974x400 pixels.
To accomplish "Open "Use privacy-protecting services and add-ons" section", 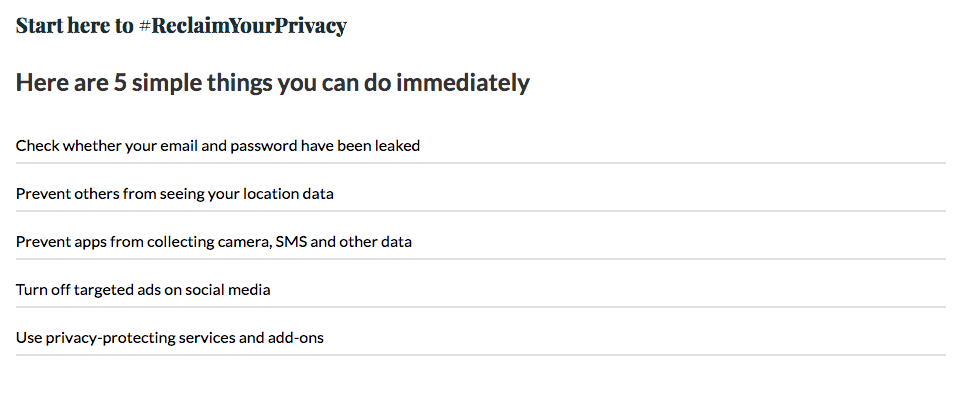I will tap(169, 338).
